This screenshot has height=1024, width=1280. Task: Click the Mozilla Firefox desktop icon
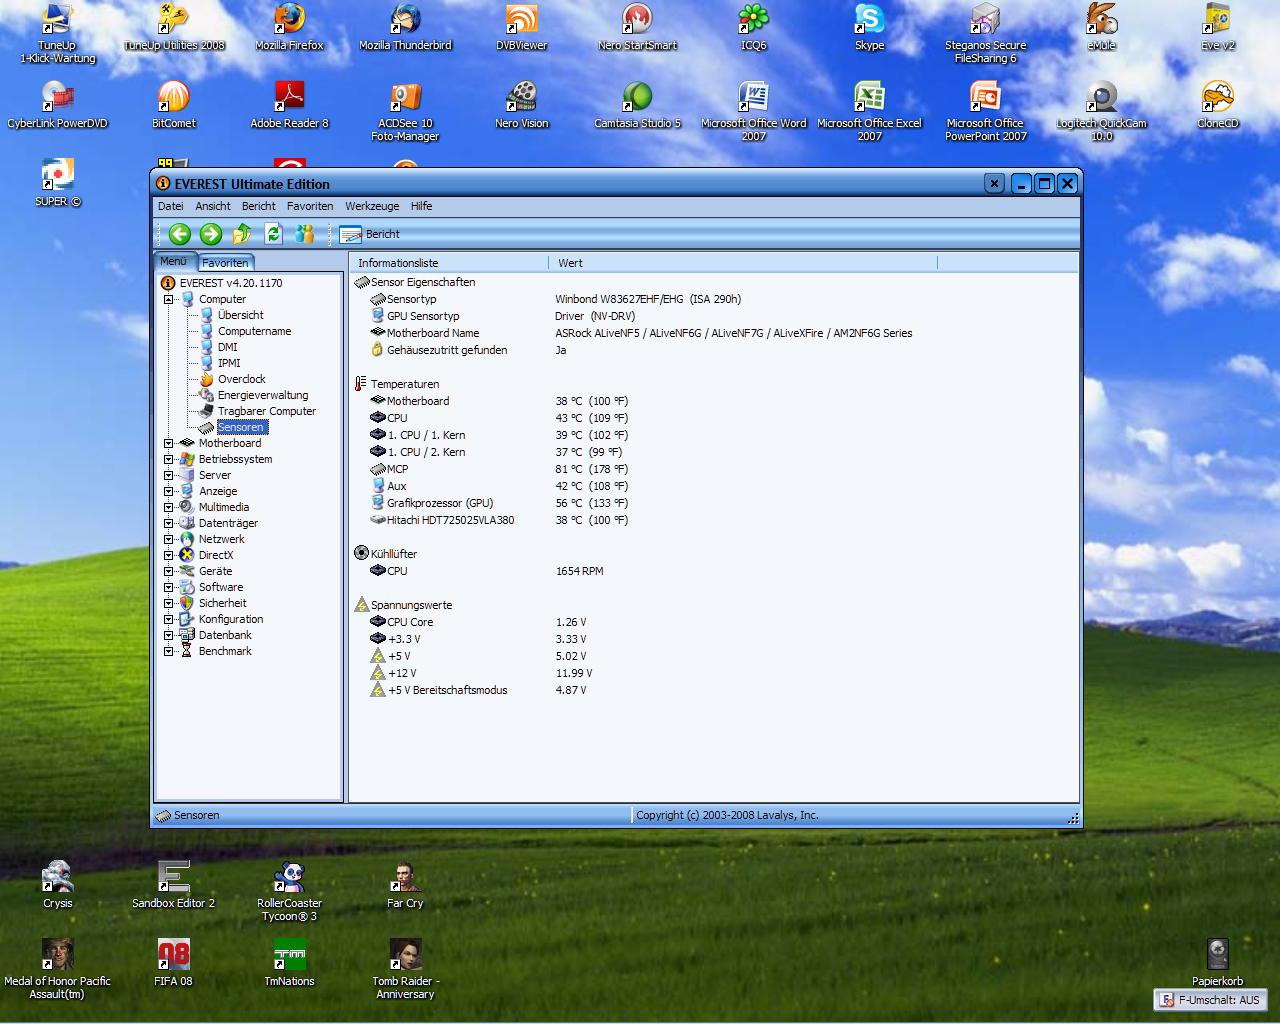(289, 27)
